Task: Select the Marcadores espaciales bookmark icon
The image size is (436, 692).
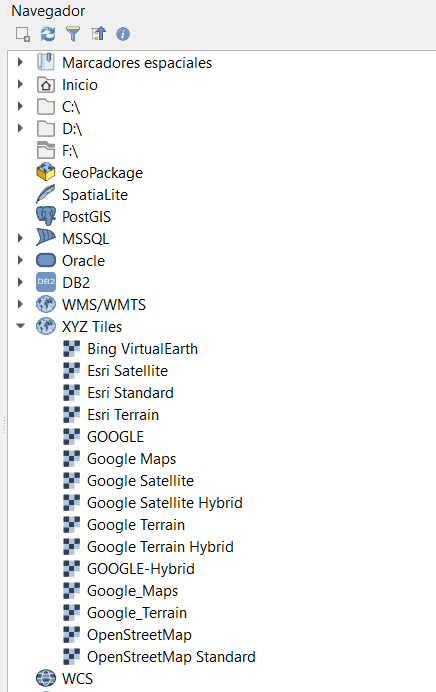Action: (x=46, y=62)
